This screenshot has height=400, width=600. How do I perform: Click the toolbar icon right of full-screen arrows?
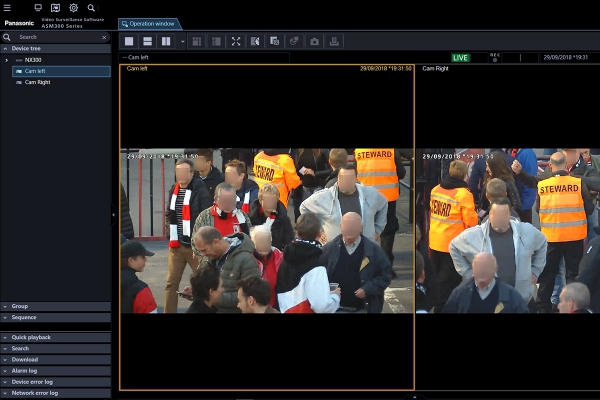[255, 41]
